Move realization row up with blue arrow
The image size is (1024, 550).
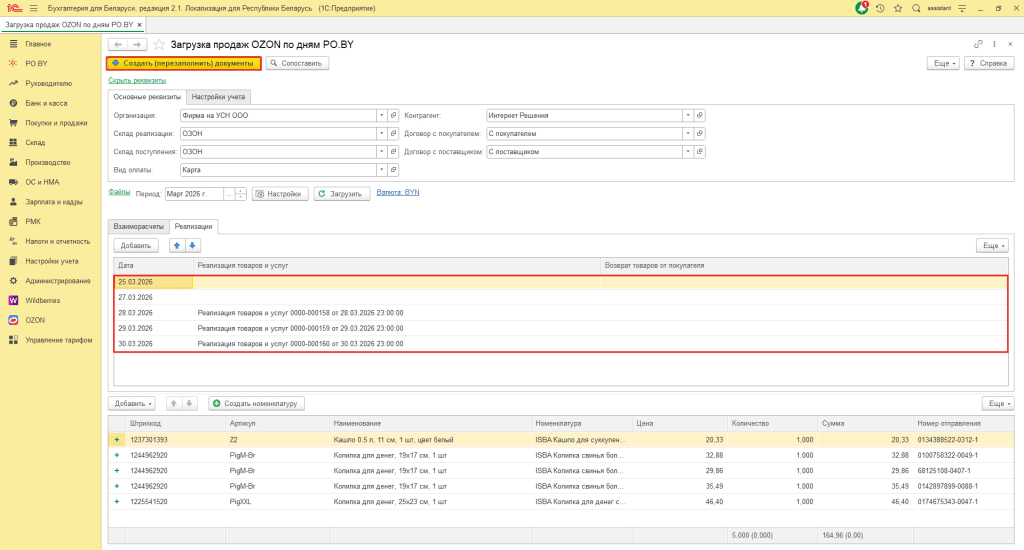click(176, 246)
